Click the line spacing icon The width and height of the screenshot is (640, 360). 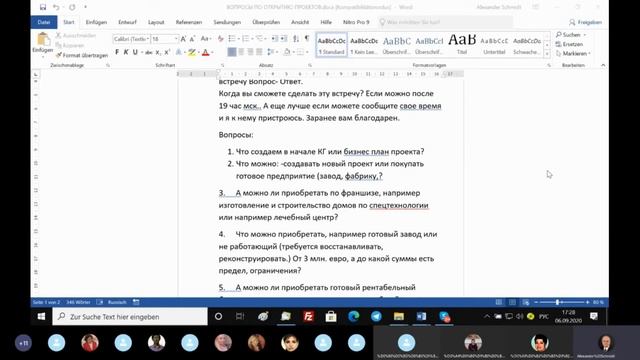click(x=270, y=52)
